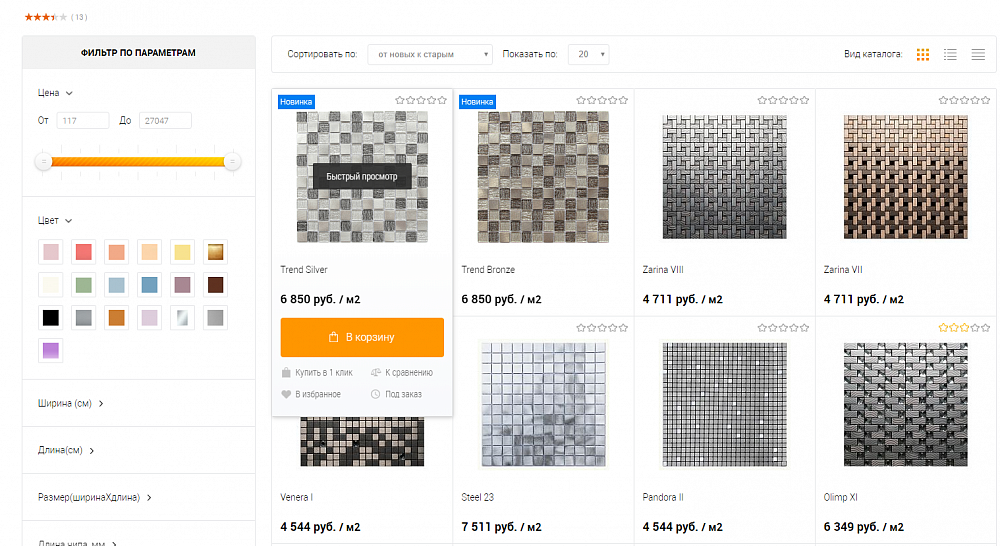The width and height of the screenshot is (1000, 546).
Task: Switch to compact table view icon
Action: (x=978, y=55)
